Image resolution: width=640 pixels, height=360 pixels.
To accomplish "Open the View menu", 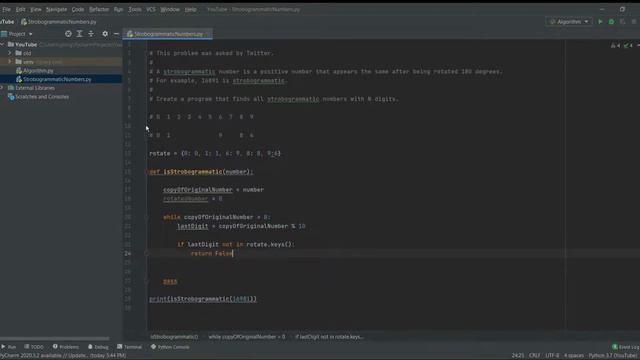I will 36,9.
